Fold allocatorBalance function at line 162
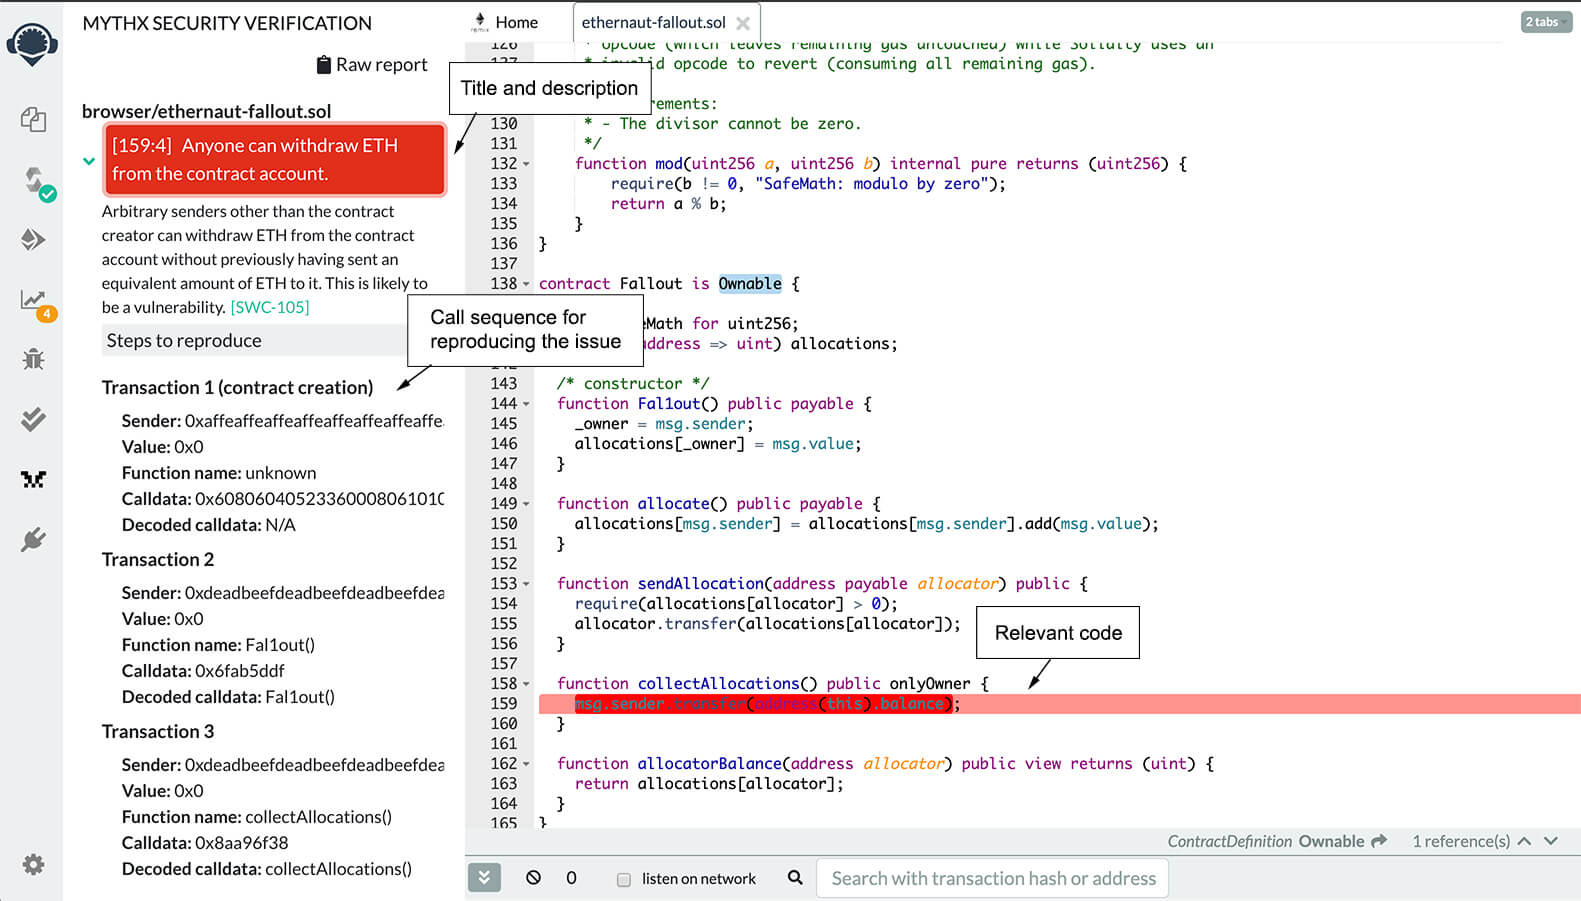This screenshot has width=1581, height=901. pyautogui.click(x=526, y=764)
